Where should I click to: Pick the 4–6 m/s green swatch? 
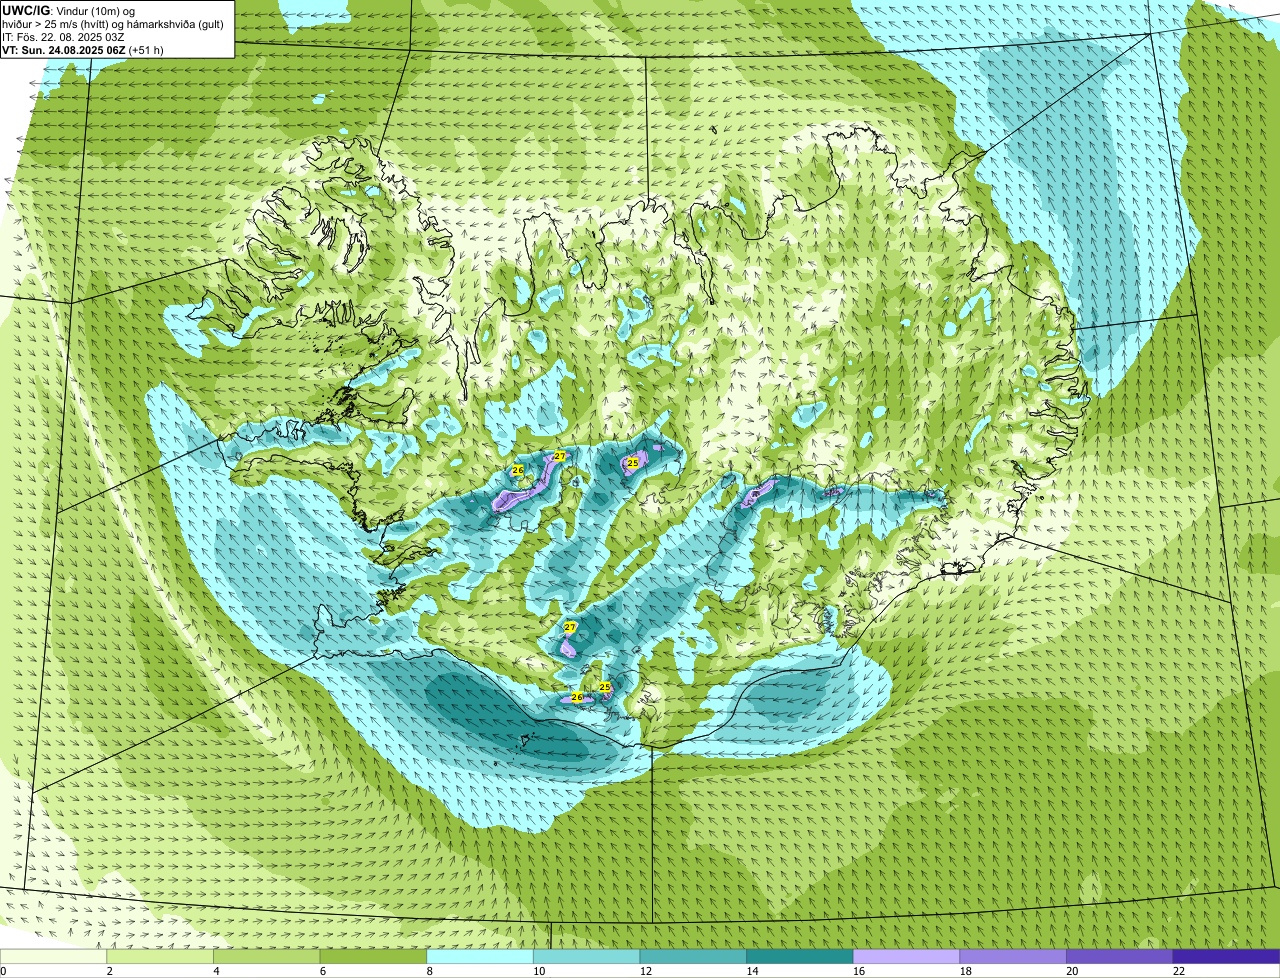coord(266,956)
